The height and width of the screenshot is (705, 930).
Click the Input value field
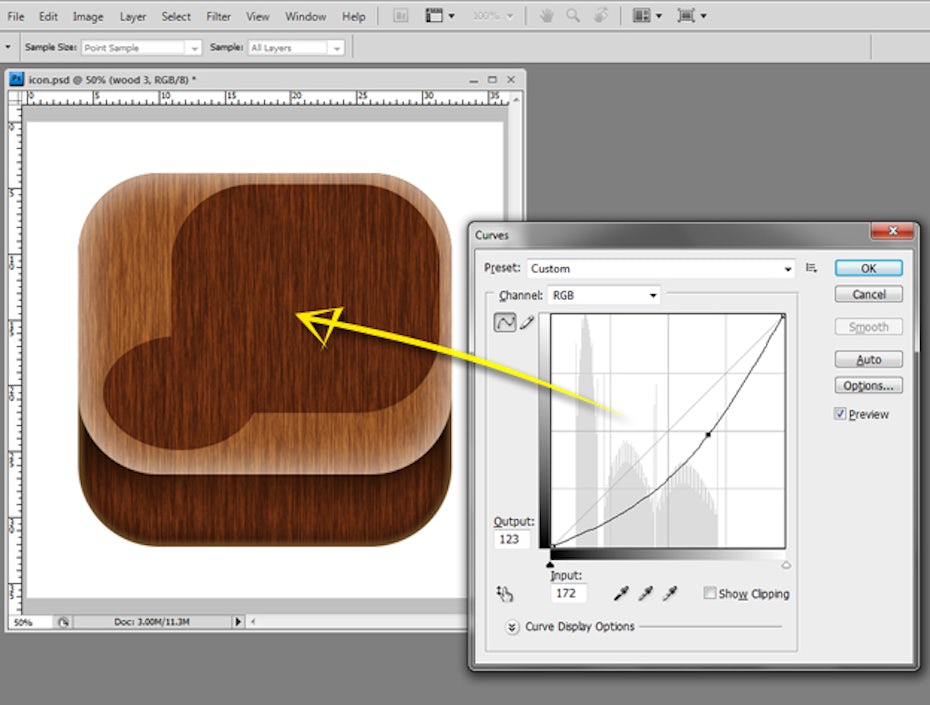coord(568,594)
